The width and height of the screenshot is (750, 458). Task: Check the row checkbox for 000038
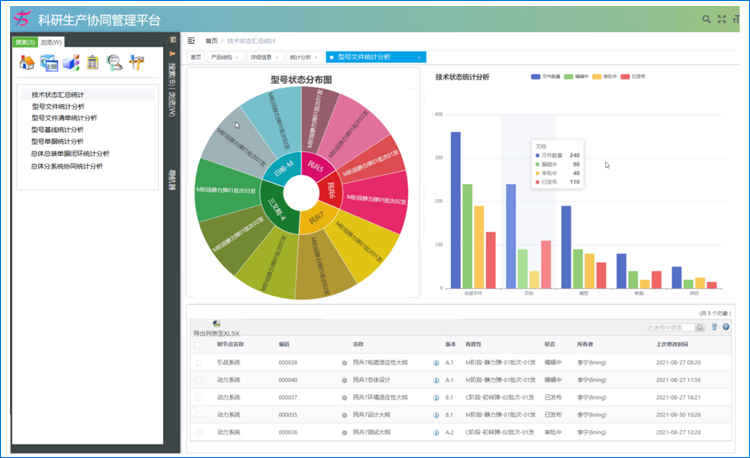[199, 363]
